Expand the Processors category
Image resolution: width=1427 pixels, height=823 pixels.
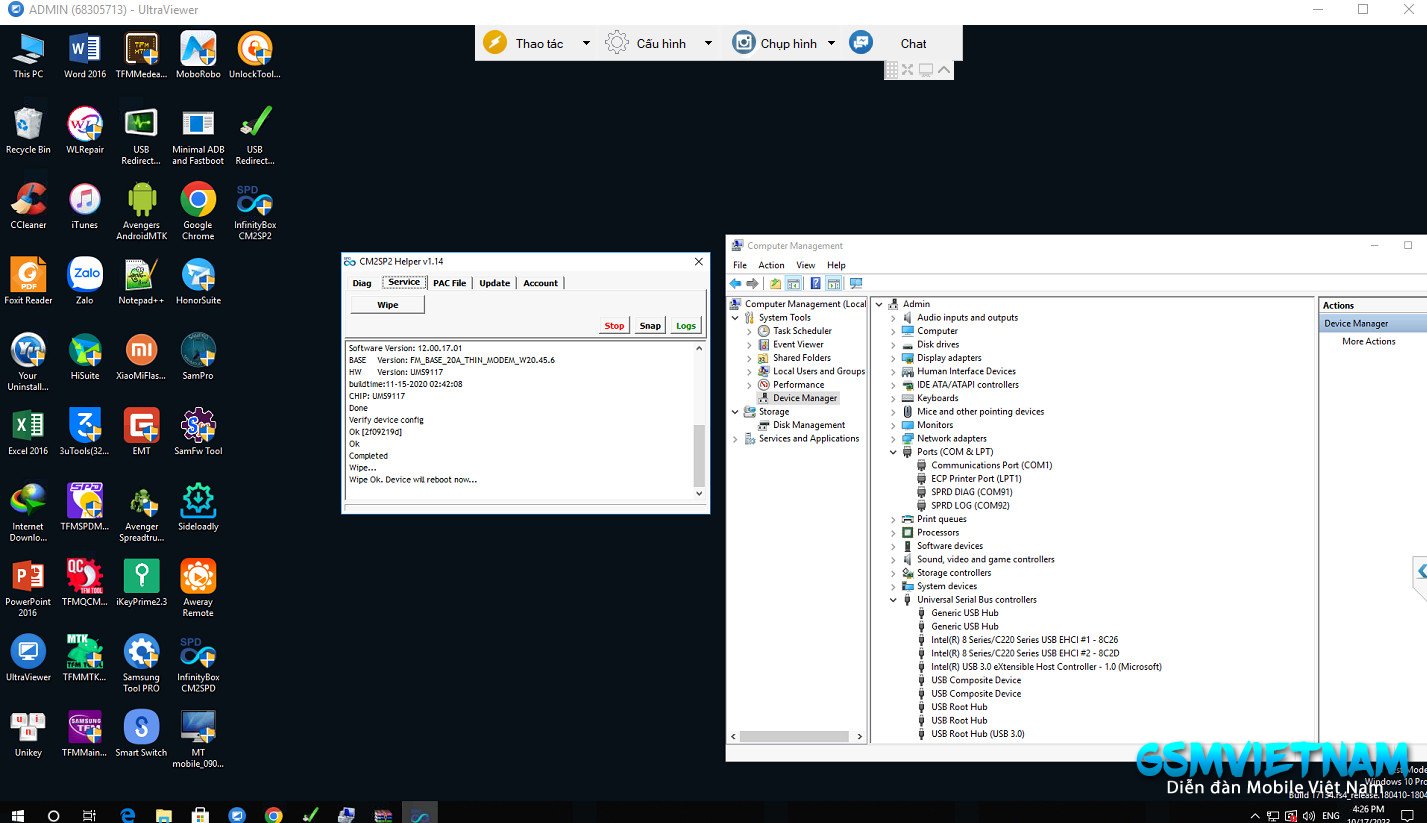click(893, 533)
